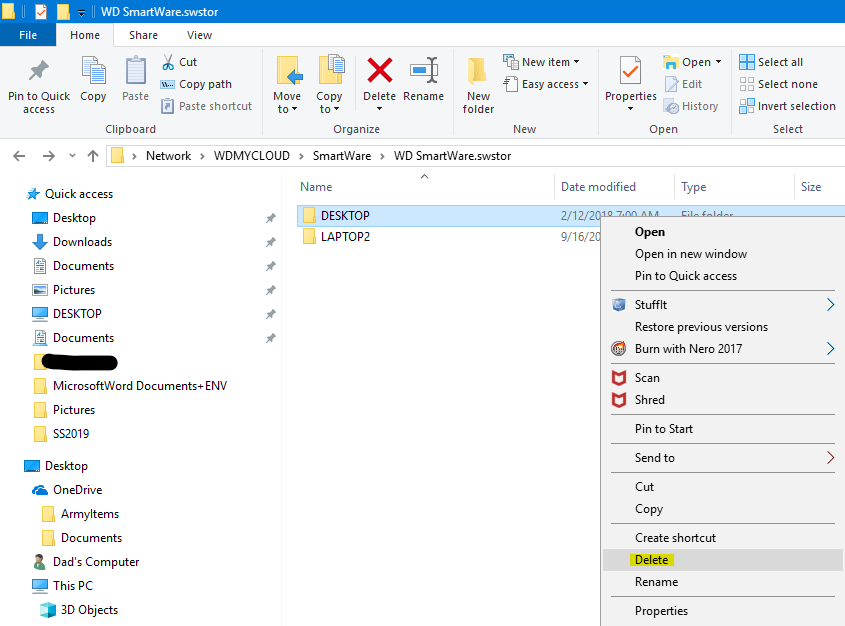Viewport: 845px width, 626px height.
Task: Click the Nero flame icon in context menu
Action: pyautogui.click(x=619, y=349)
